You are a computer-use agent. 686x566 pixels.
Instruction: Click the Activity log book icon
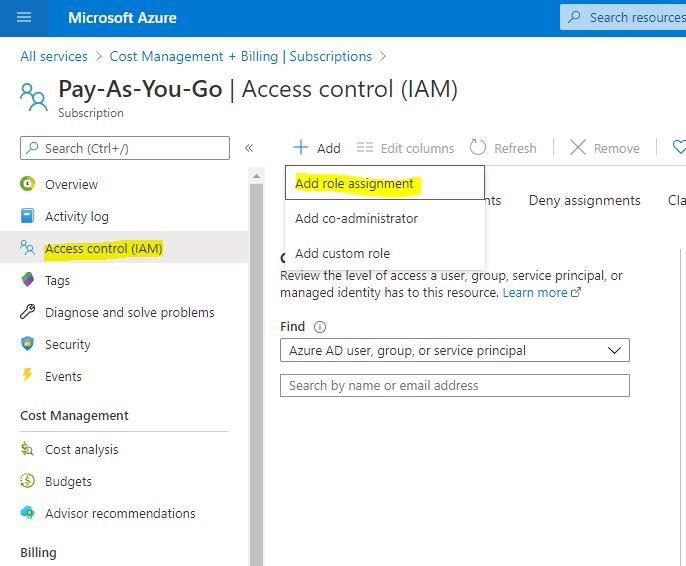point(27,216)
